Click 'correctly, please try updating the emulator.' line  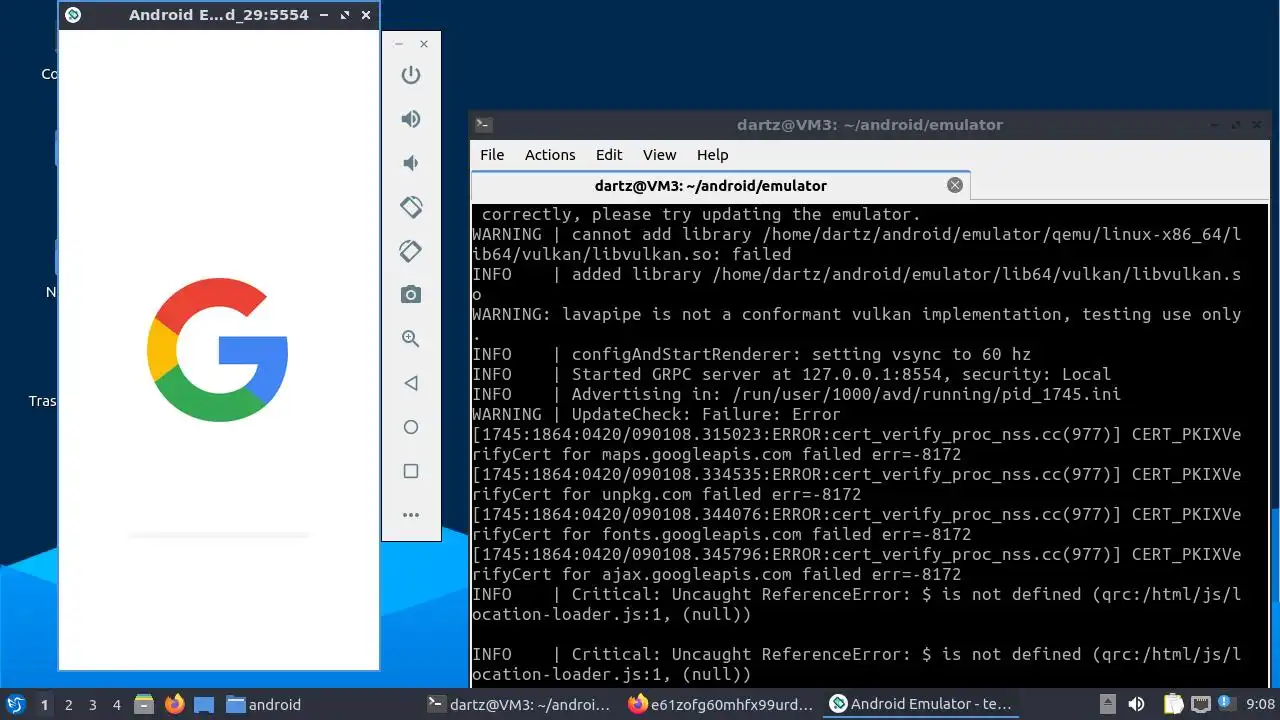tap(701, 214)
